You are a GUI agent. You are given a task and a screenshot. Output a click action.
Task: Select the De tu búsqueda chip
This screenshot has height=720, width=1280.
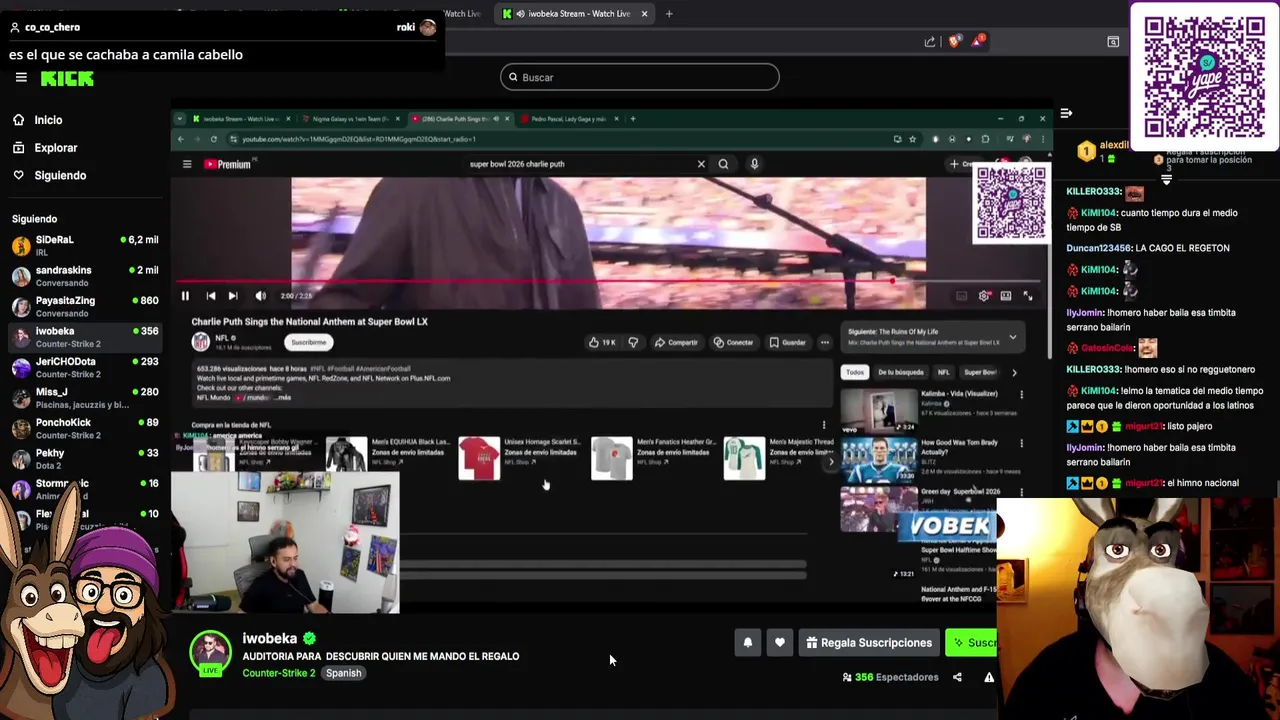pos(901,372)
